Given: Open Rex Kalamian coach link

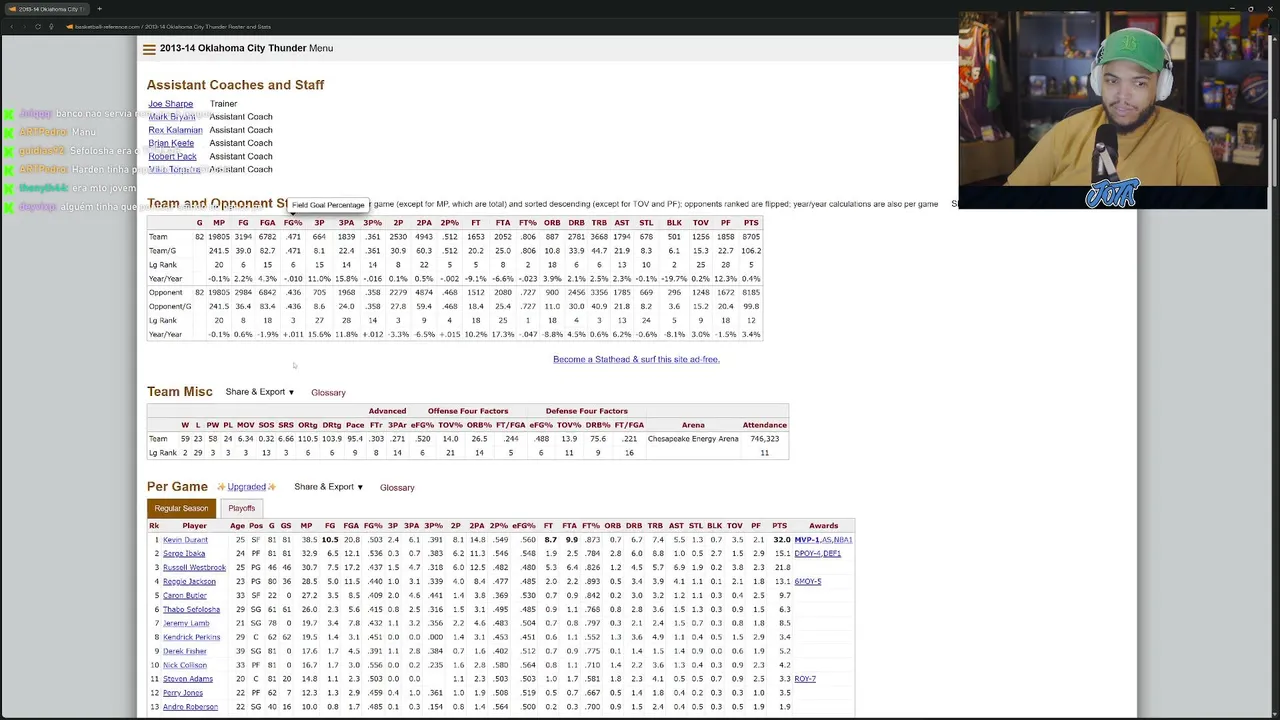Looking at the screenshot, I should point(175,130).
